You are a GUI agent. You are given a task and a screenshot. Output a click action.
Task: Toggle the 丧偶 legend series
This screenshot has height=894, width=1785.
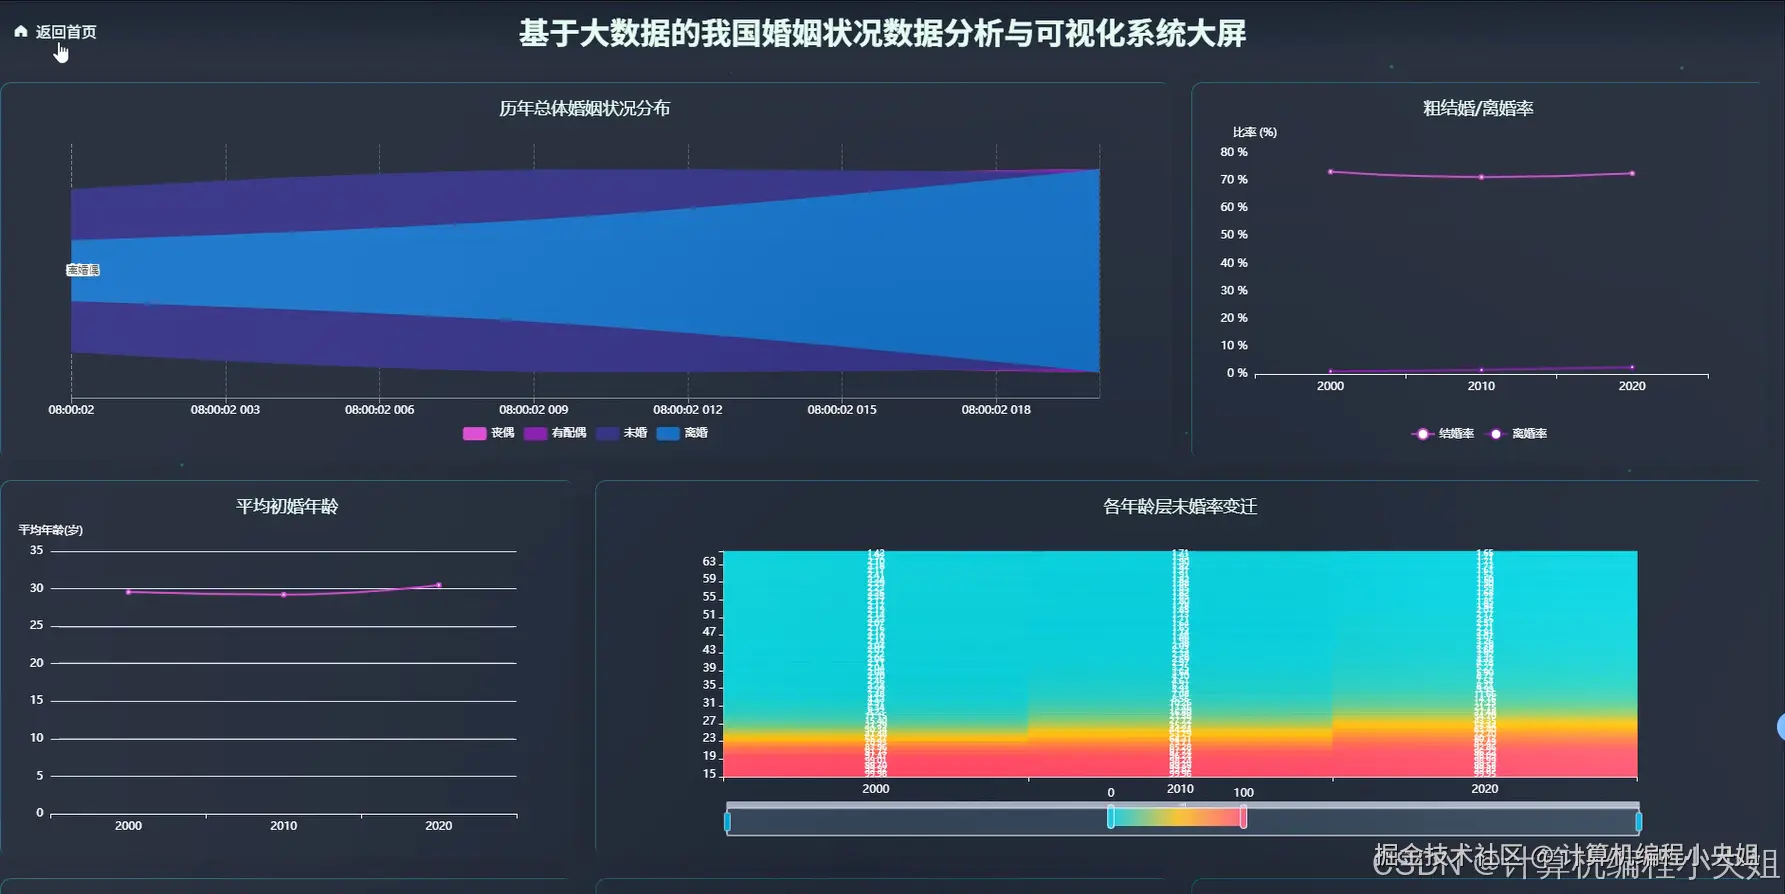tap(488, 433)
